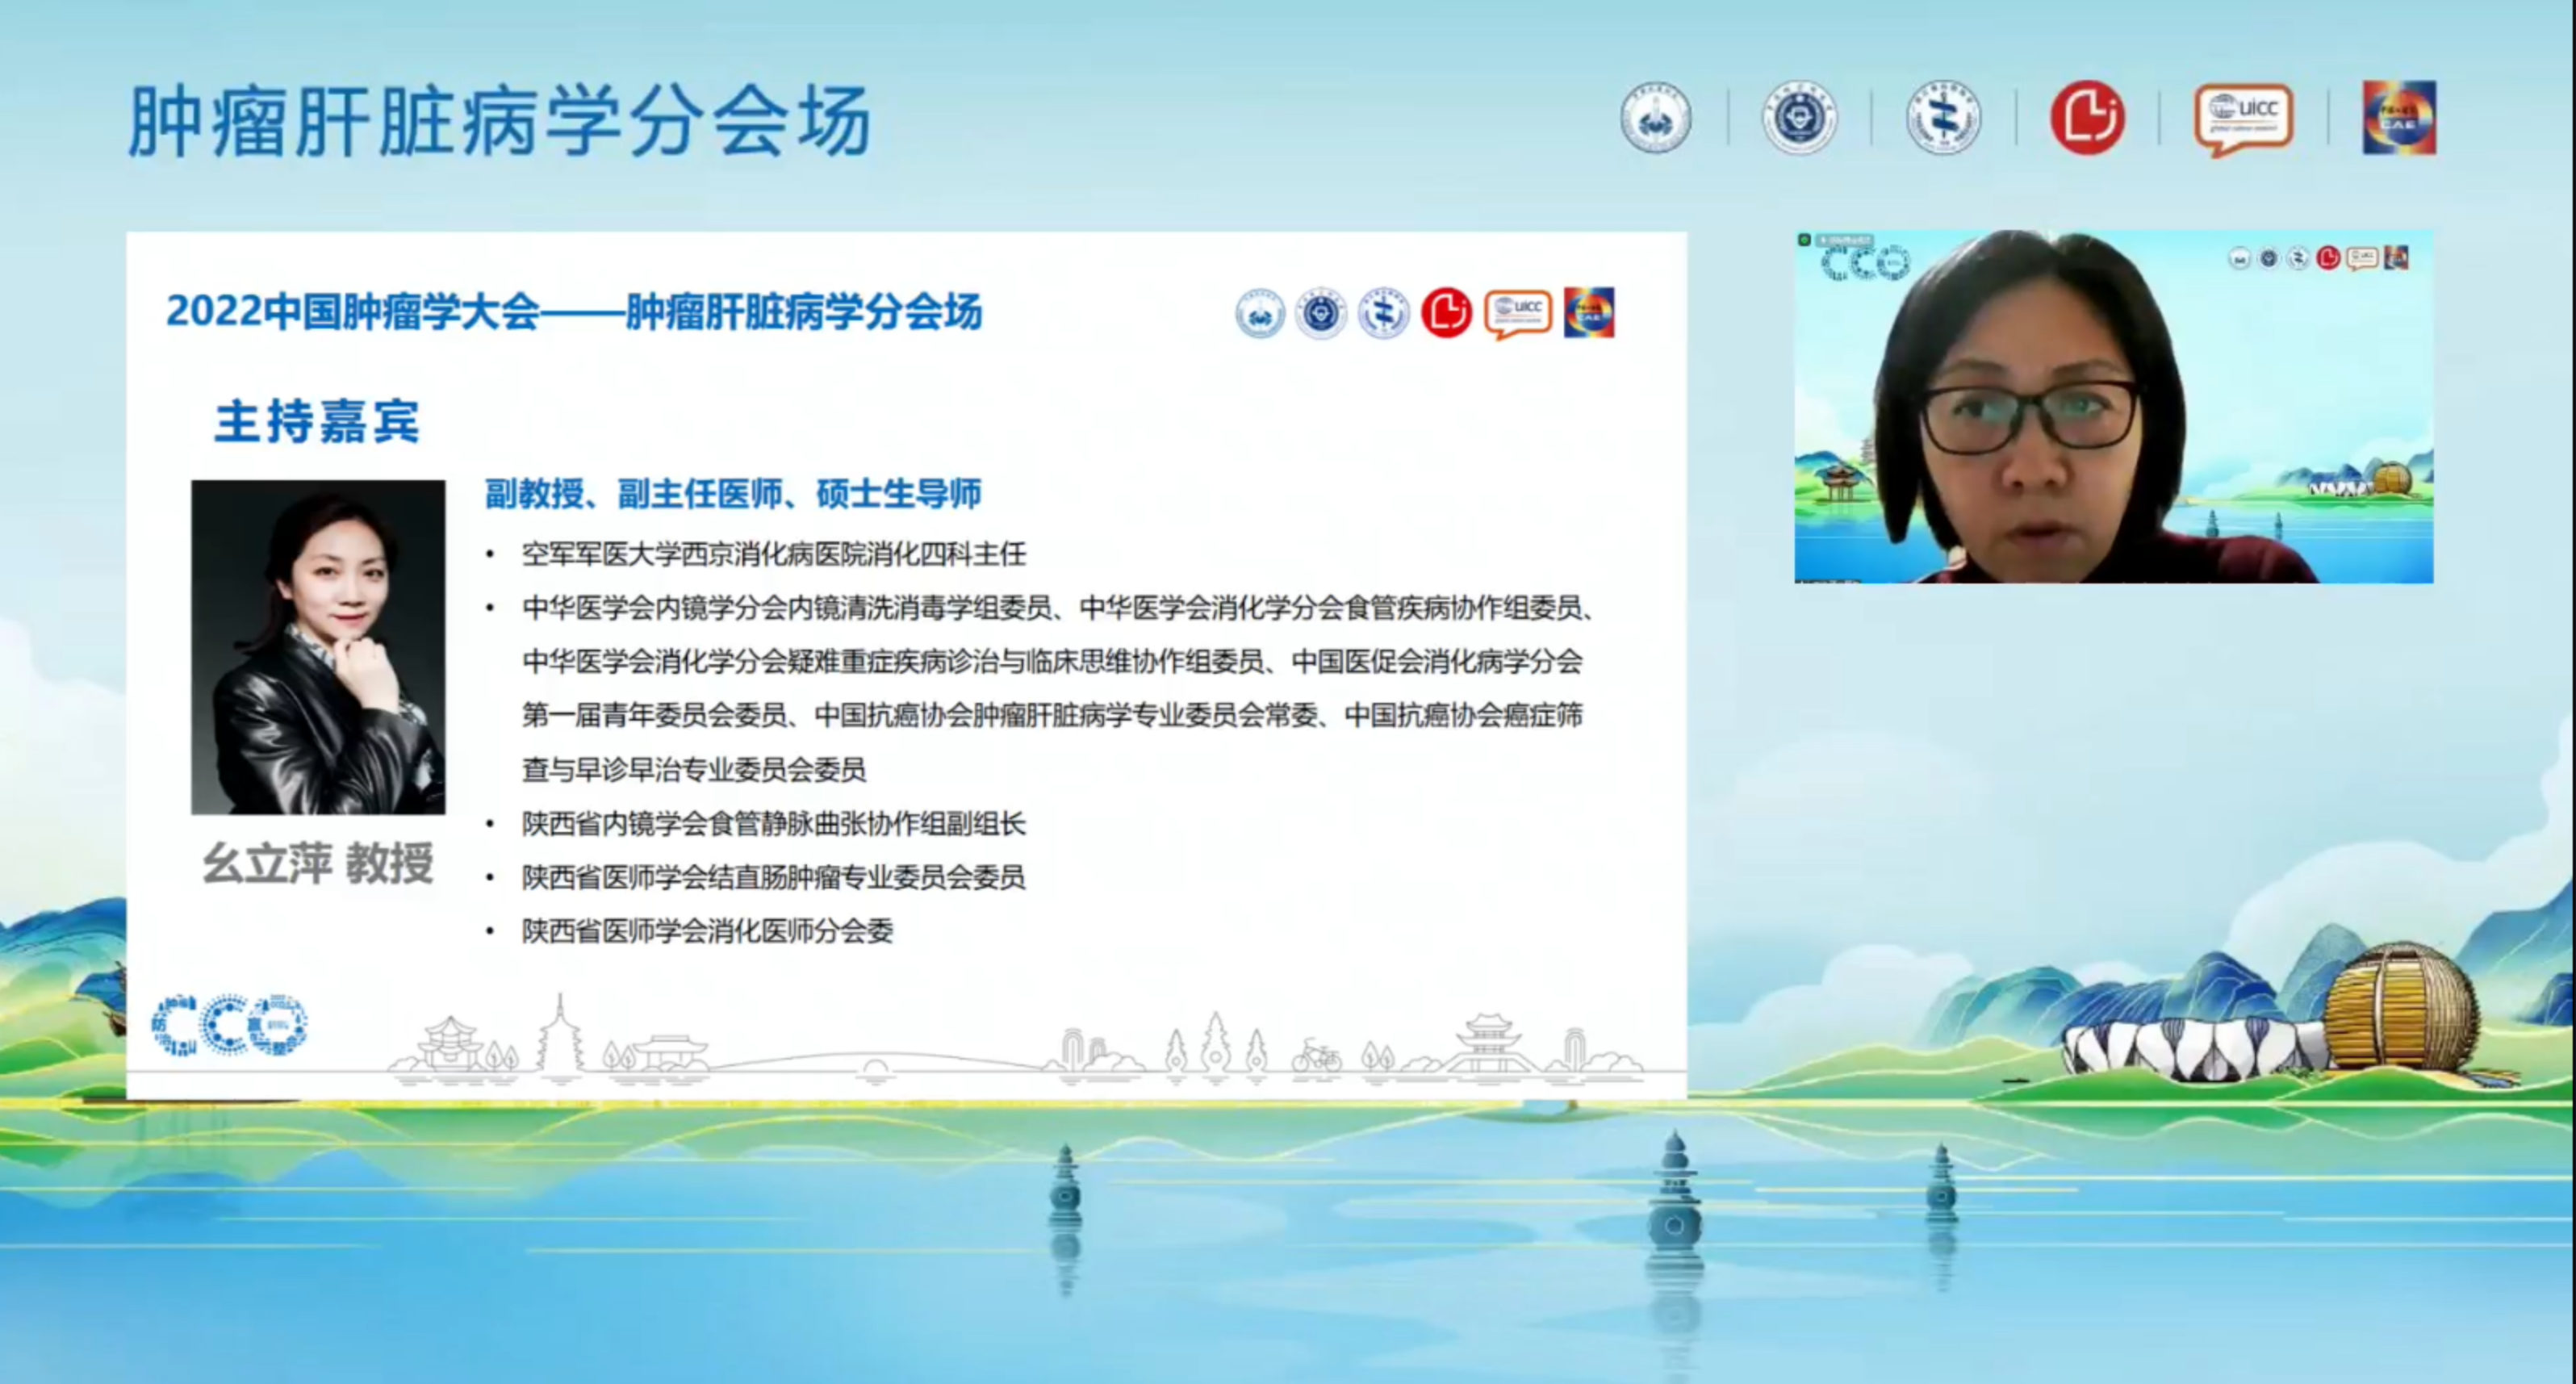
Task: Click the page title 肿瘤肝脏病学分会场
Action: tap(499, 121)
